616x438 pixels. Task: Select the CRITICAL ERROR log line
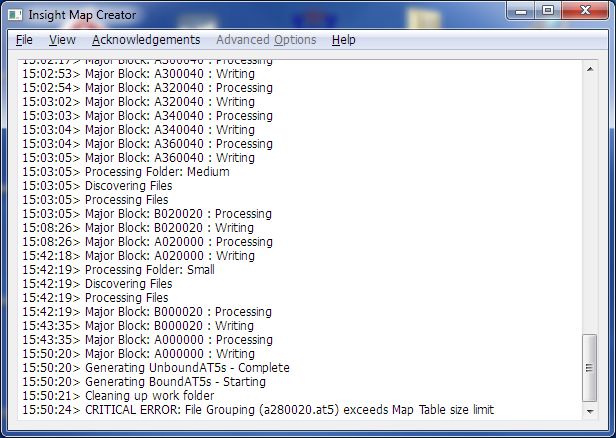pyautogui.click(x=289, y=410)
